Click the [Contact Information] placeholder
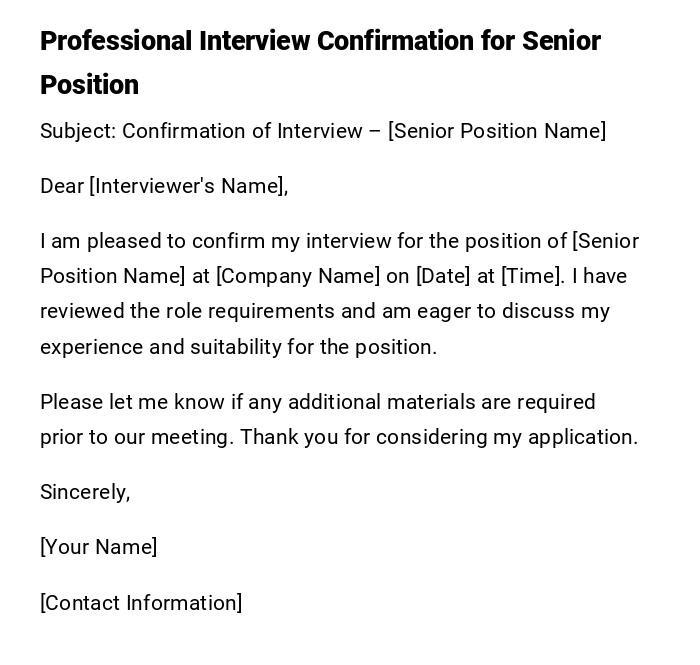The width and height of the screenshot is (700, 665). 141,603
